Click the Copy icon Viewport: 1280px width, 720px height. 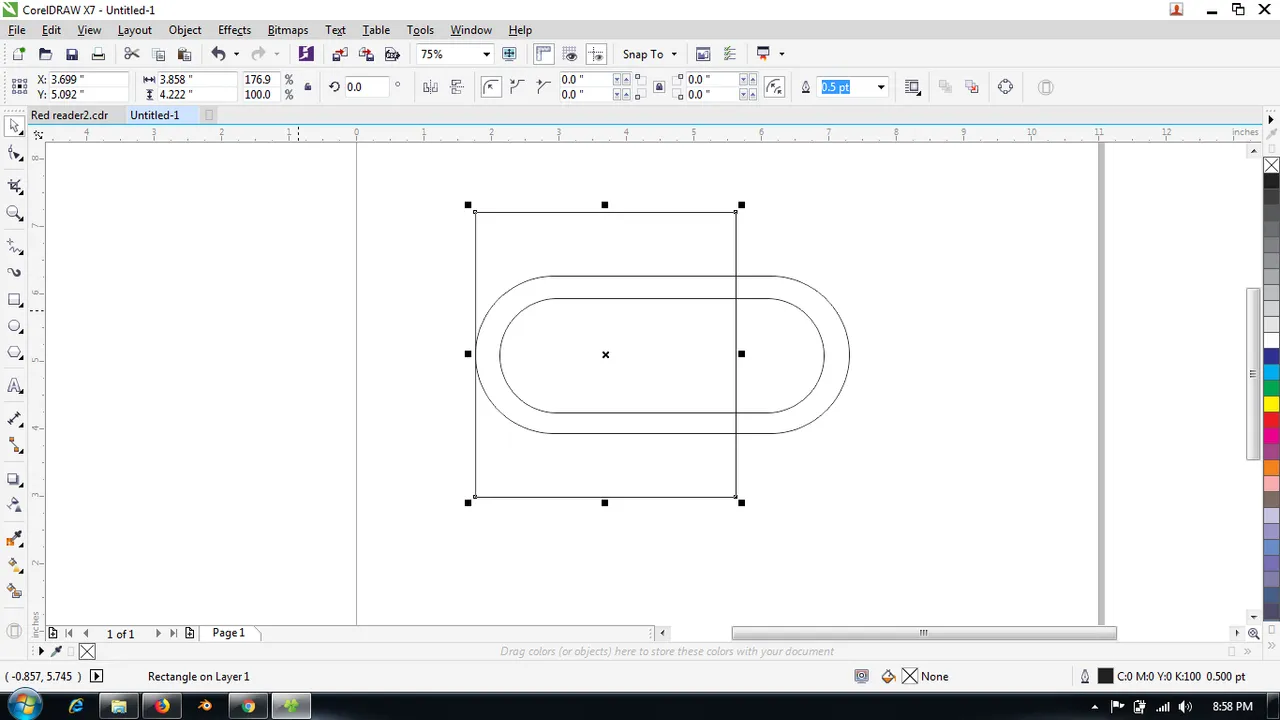158,54
